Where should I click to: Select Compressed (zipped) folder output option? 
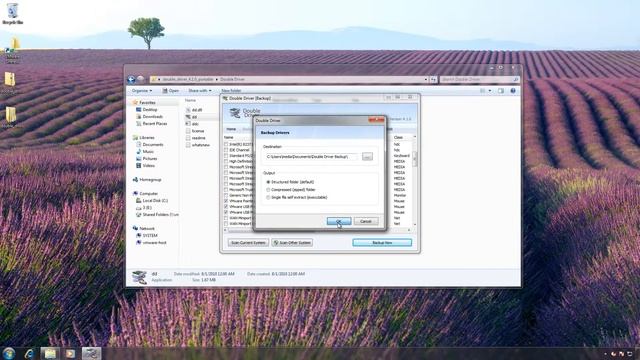[x=291, y=190]
